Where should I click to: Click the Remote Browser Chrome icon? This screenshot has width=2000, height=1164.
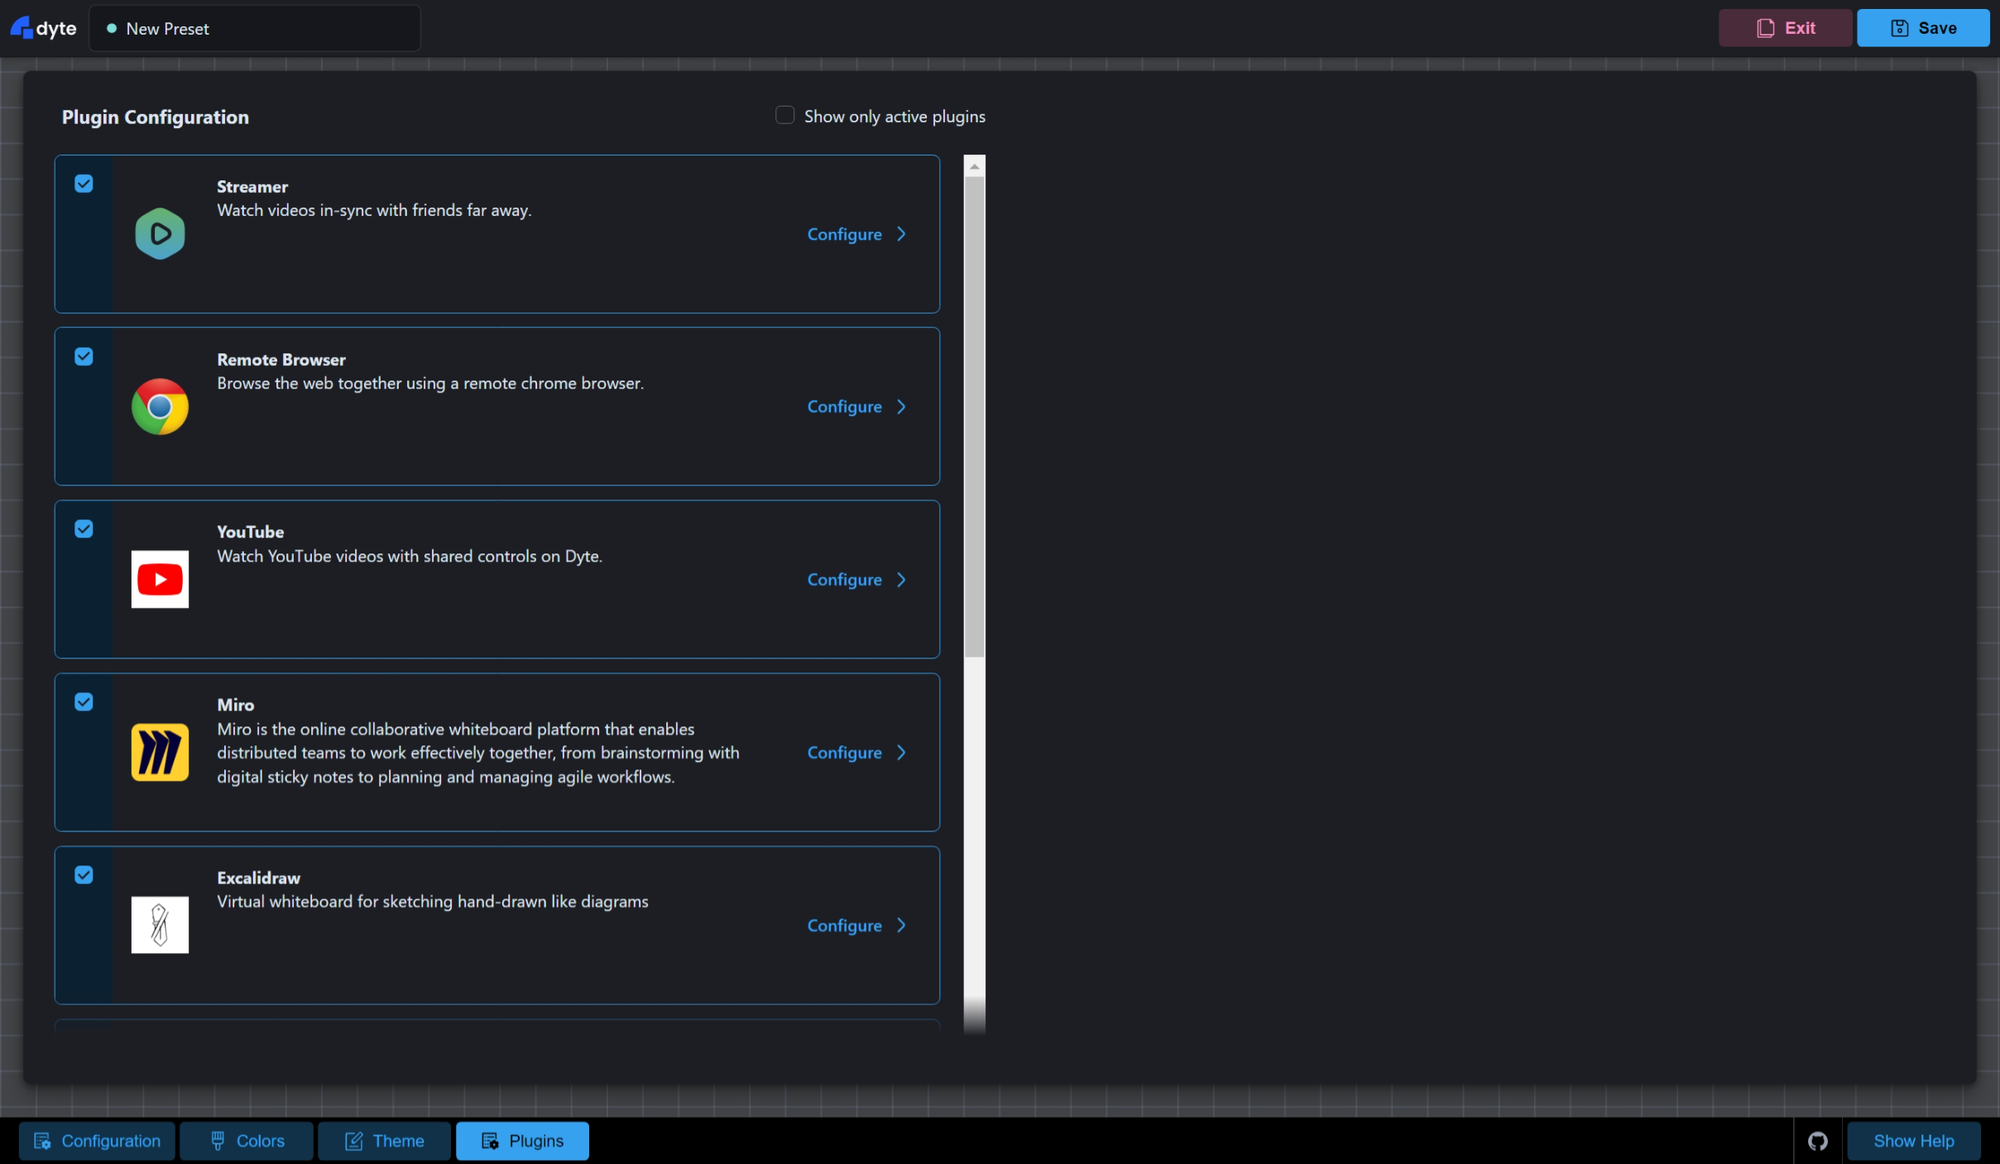click(x=160, y=406)
